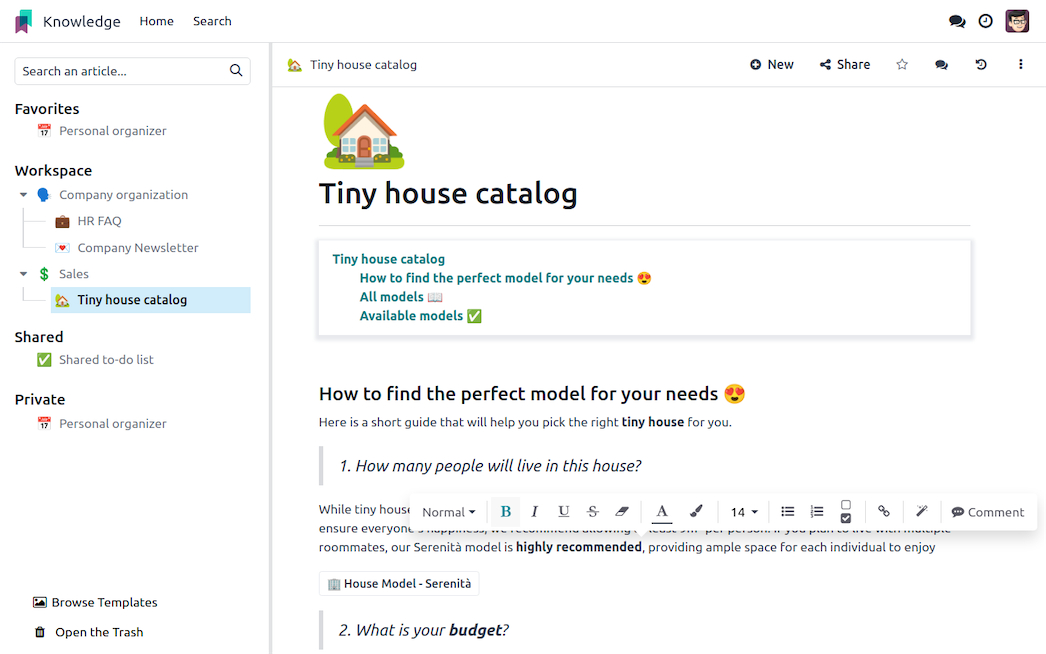Go to the Home menu

coord(156,21)
